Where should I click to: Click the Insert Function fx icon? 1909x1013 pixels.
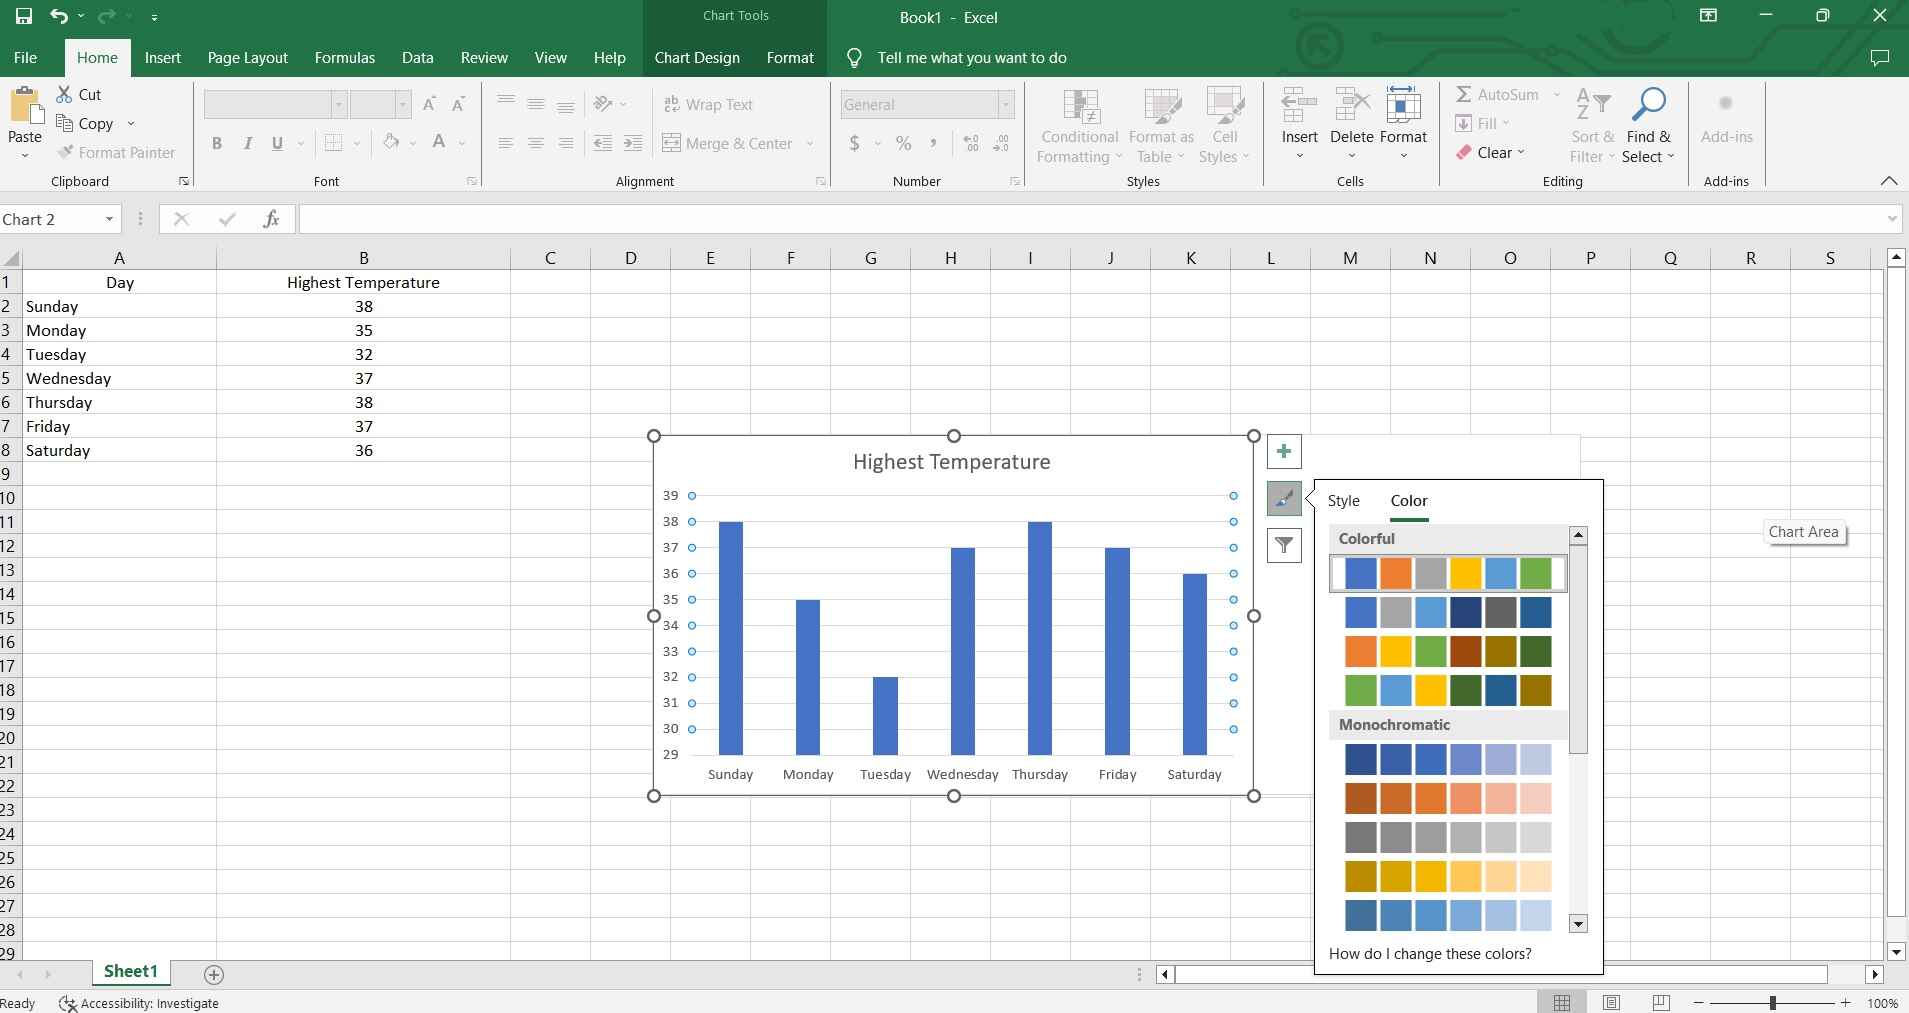[x=271, y=219]
